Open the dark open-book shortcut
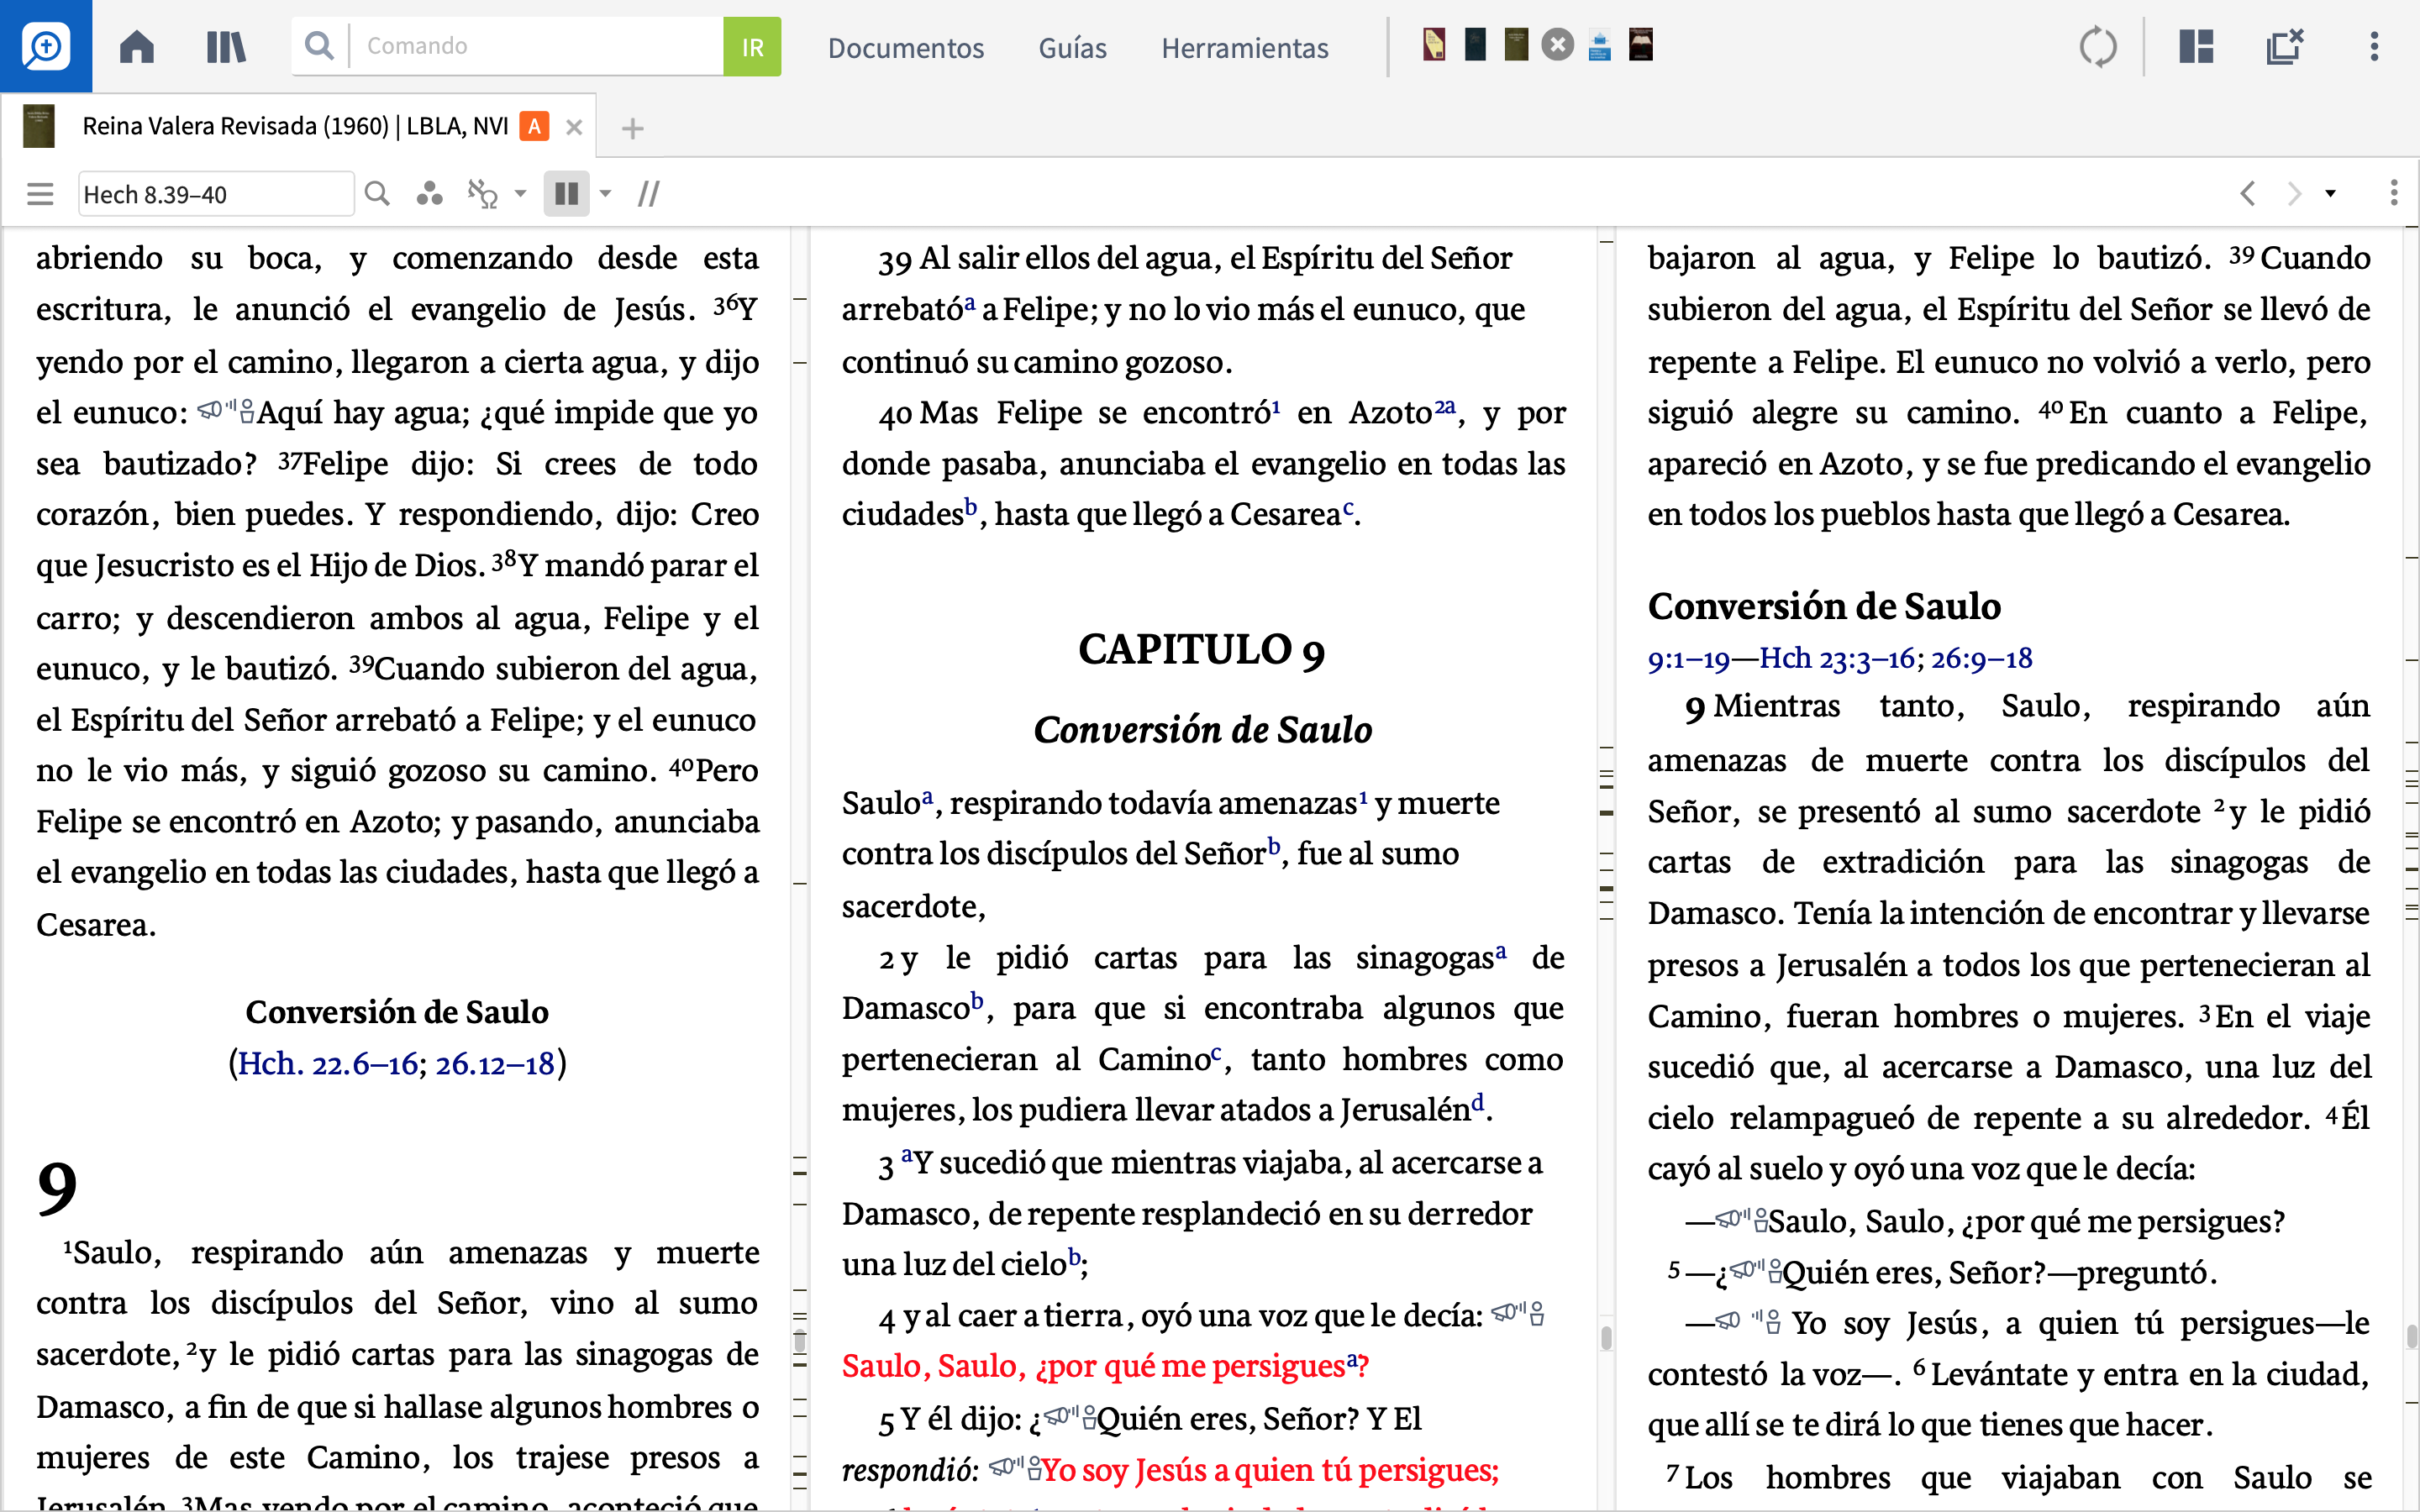 point(1641,45)
